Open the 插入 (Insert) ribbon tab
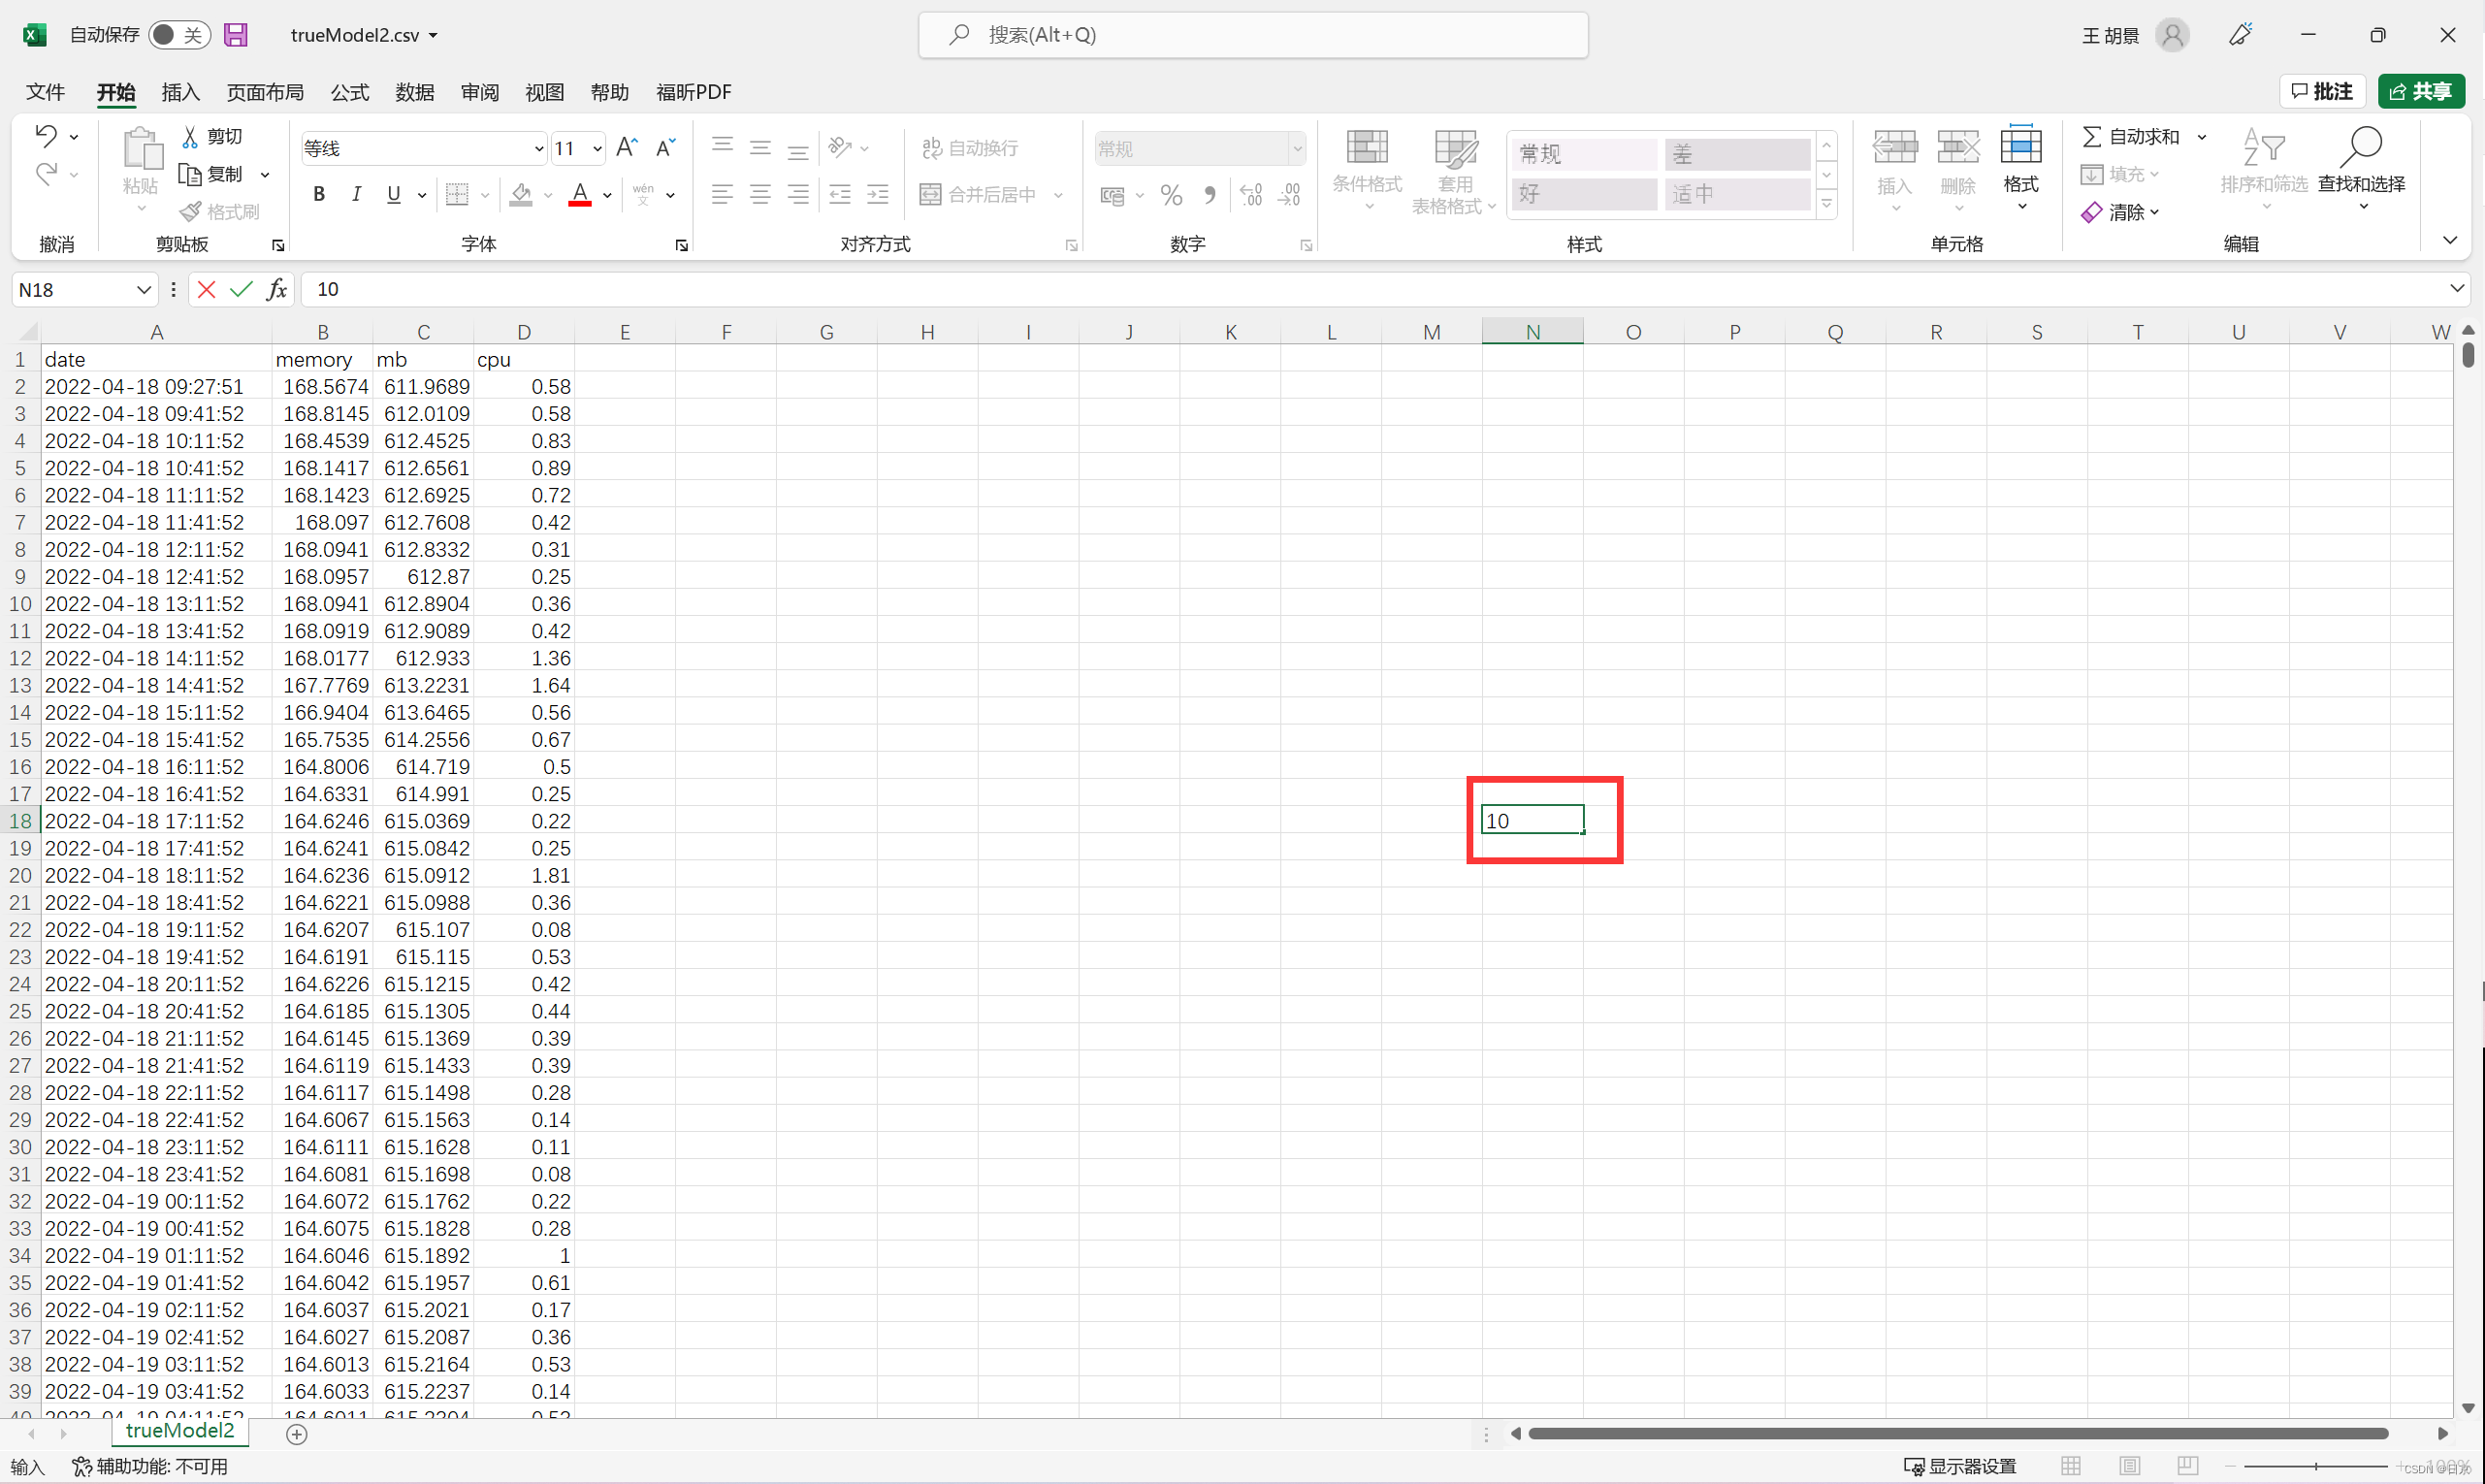 click(x=180, y=92)
